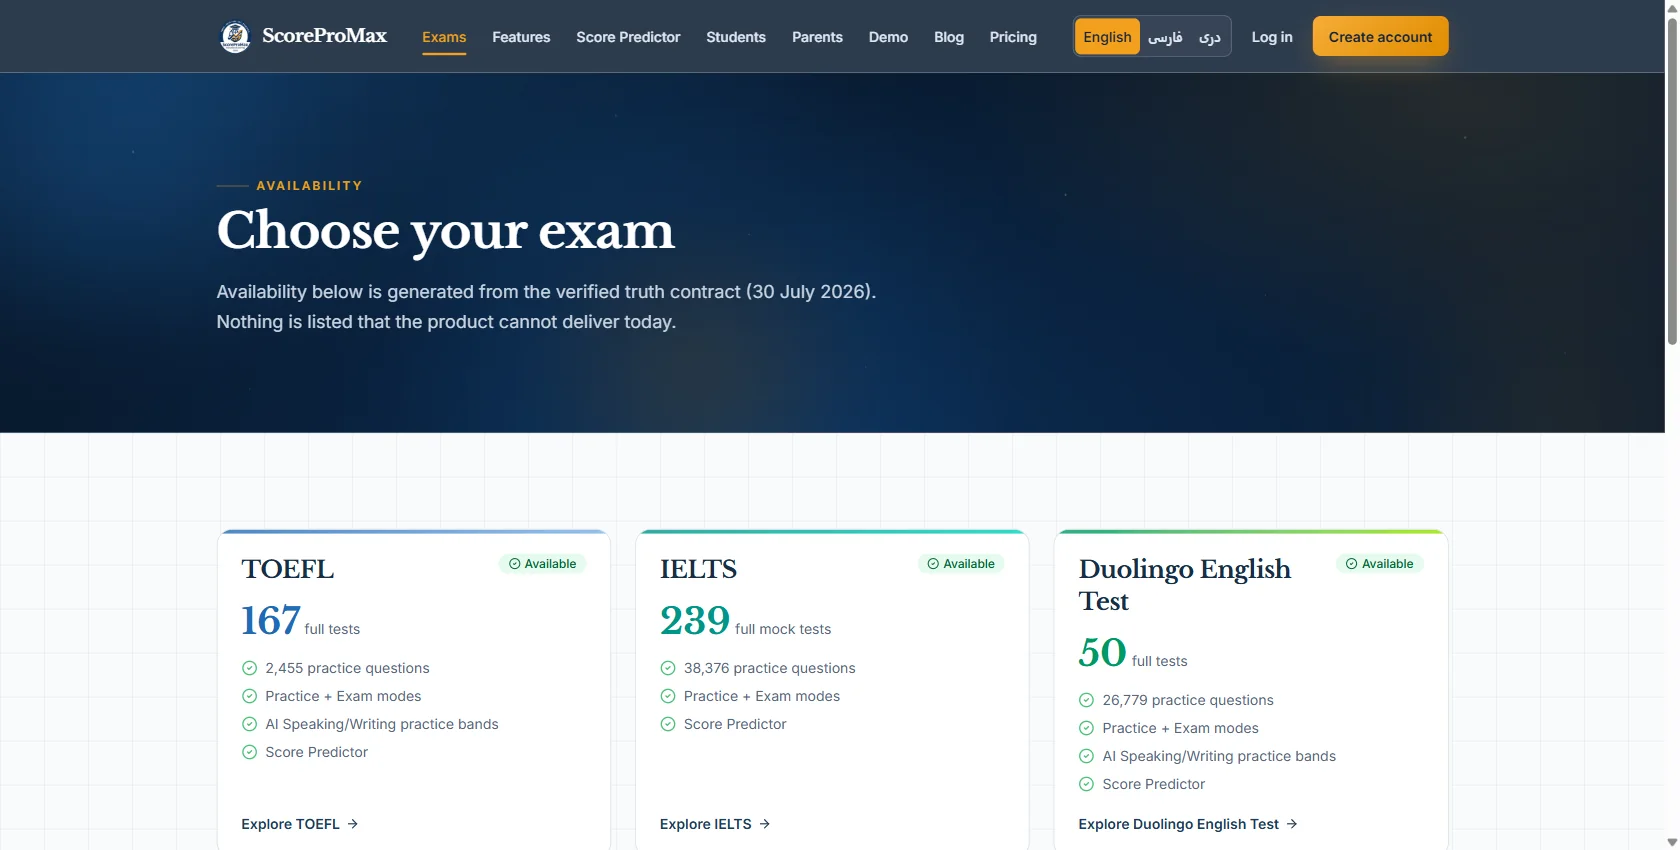The image size is (1680, 850).
Task: Open the Pricing page
Action: click(1013, 37)
